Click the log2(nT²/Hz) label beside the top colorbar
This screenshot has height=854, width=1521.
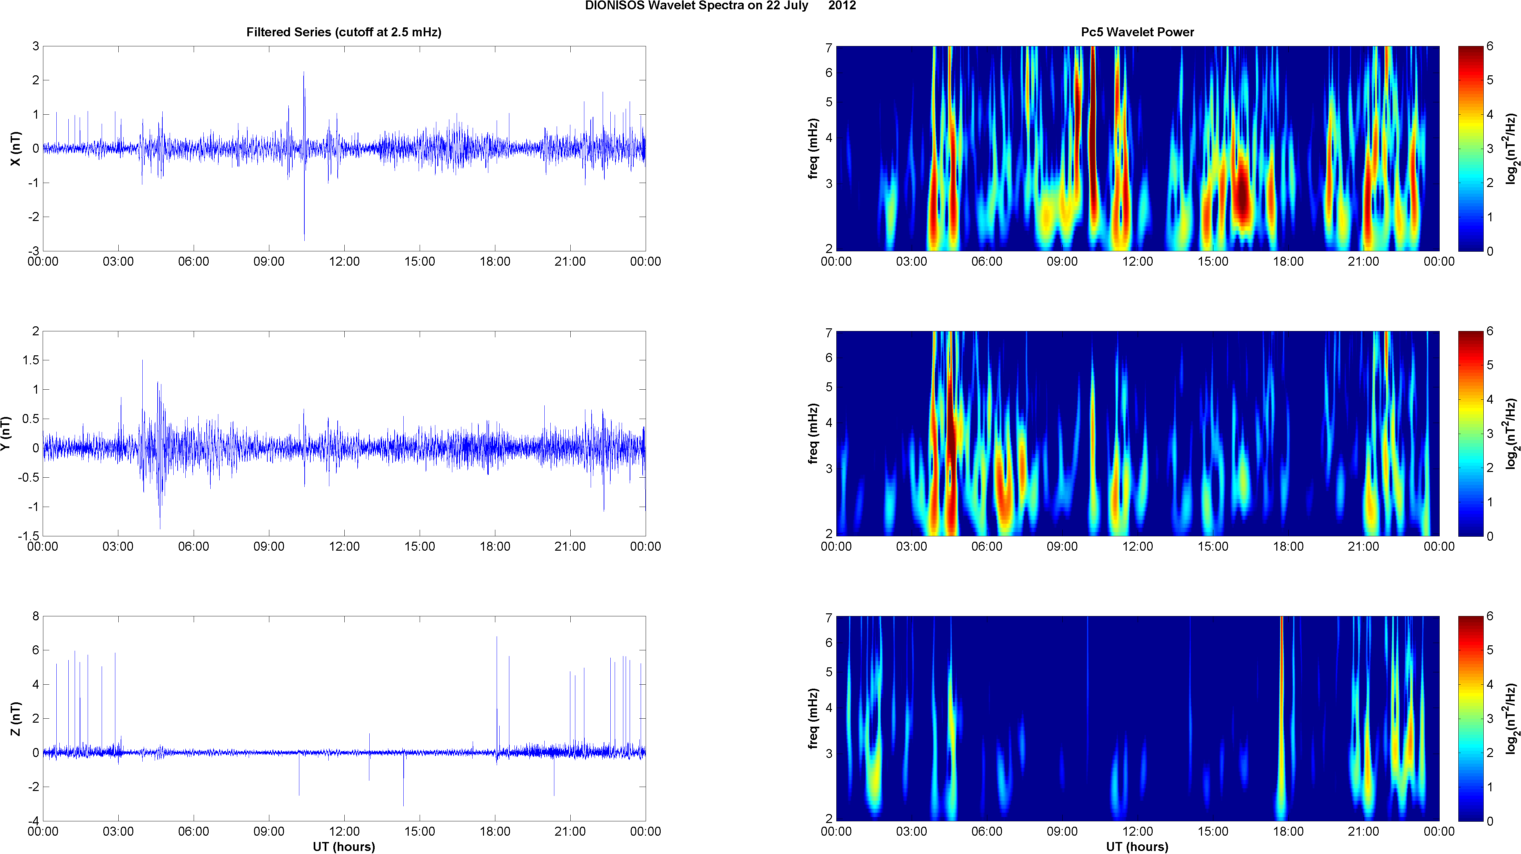click(x=1511, y=148)
